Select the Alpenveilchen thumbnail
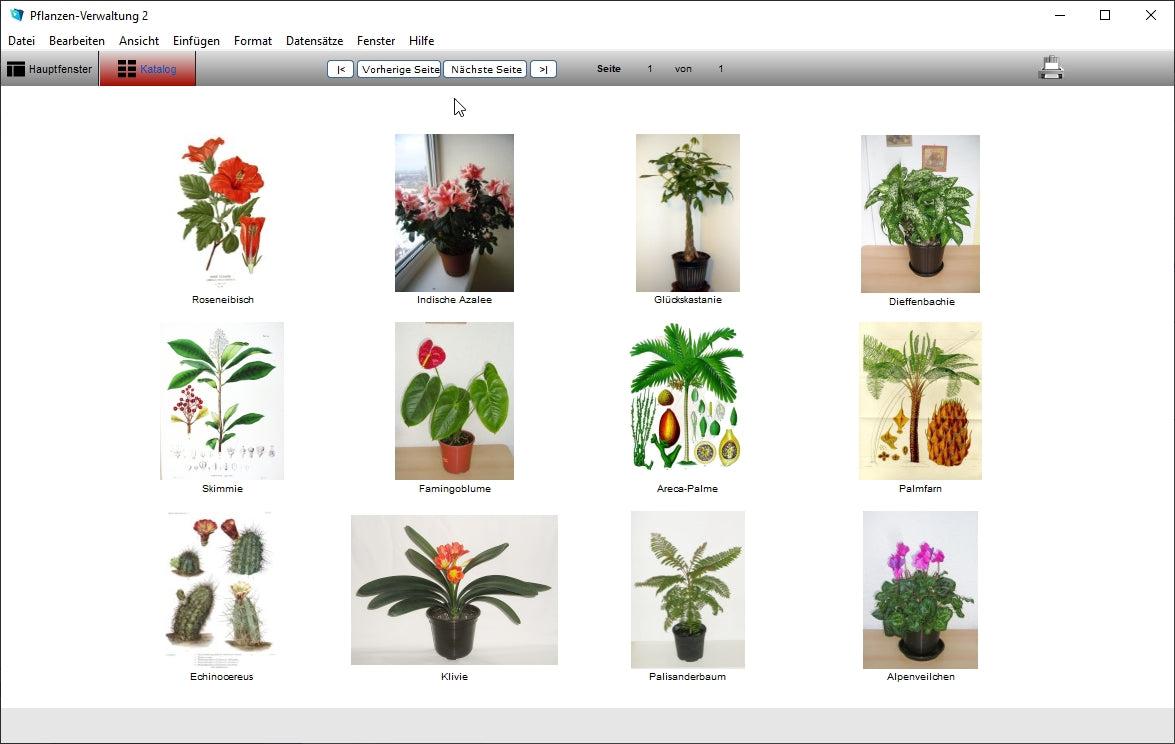 pos(920,589)
